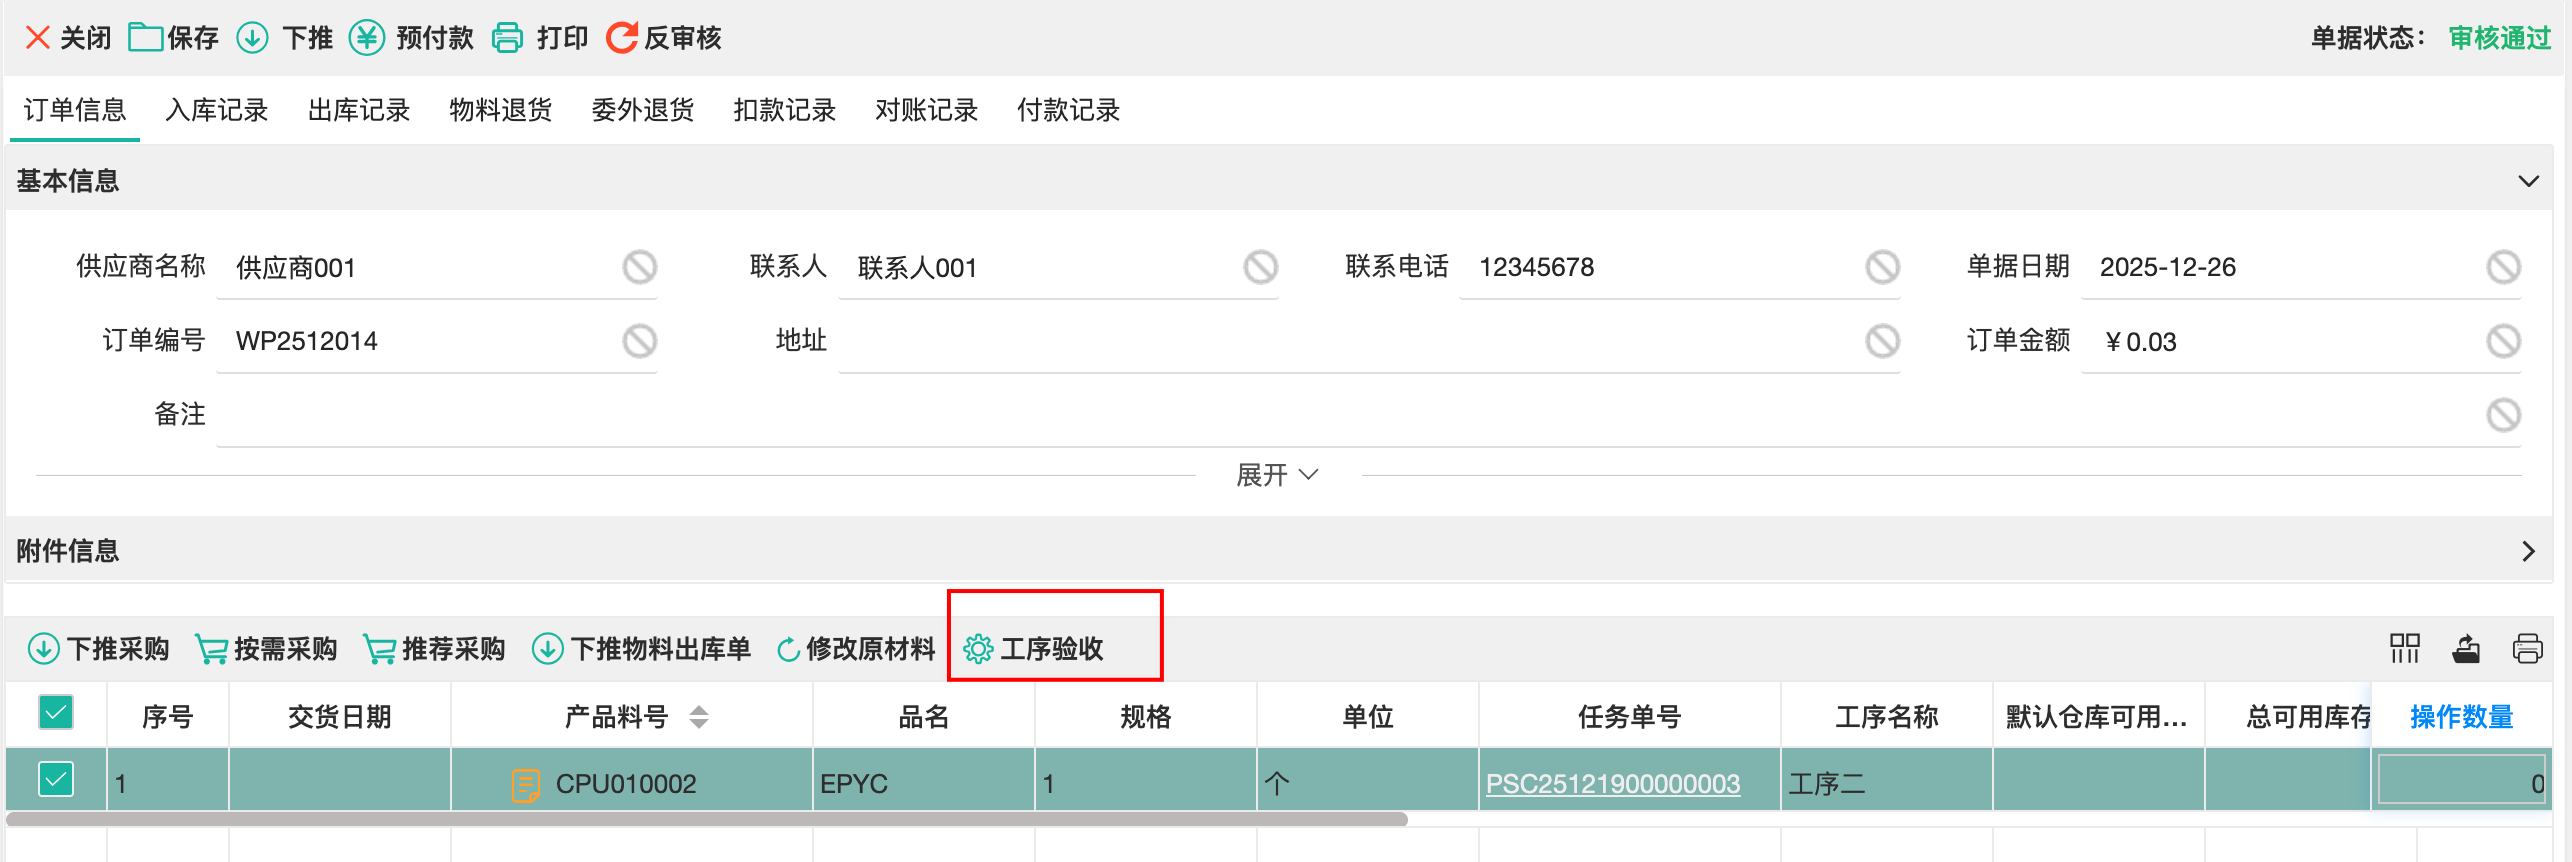Viewport: 2572px width, 862px height.
Task: Click the 预付款 yen icon button
Action: point(367,38)
